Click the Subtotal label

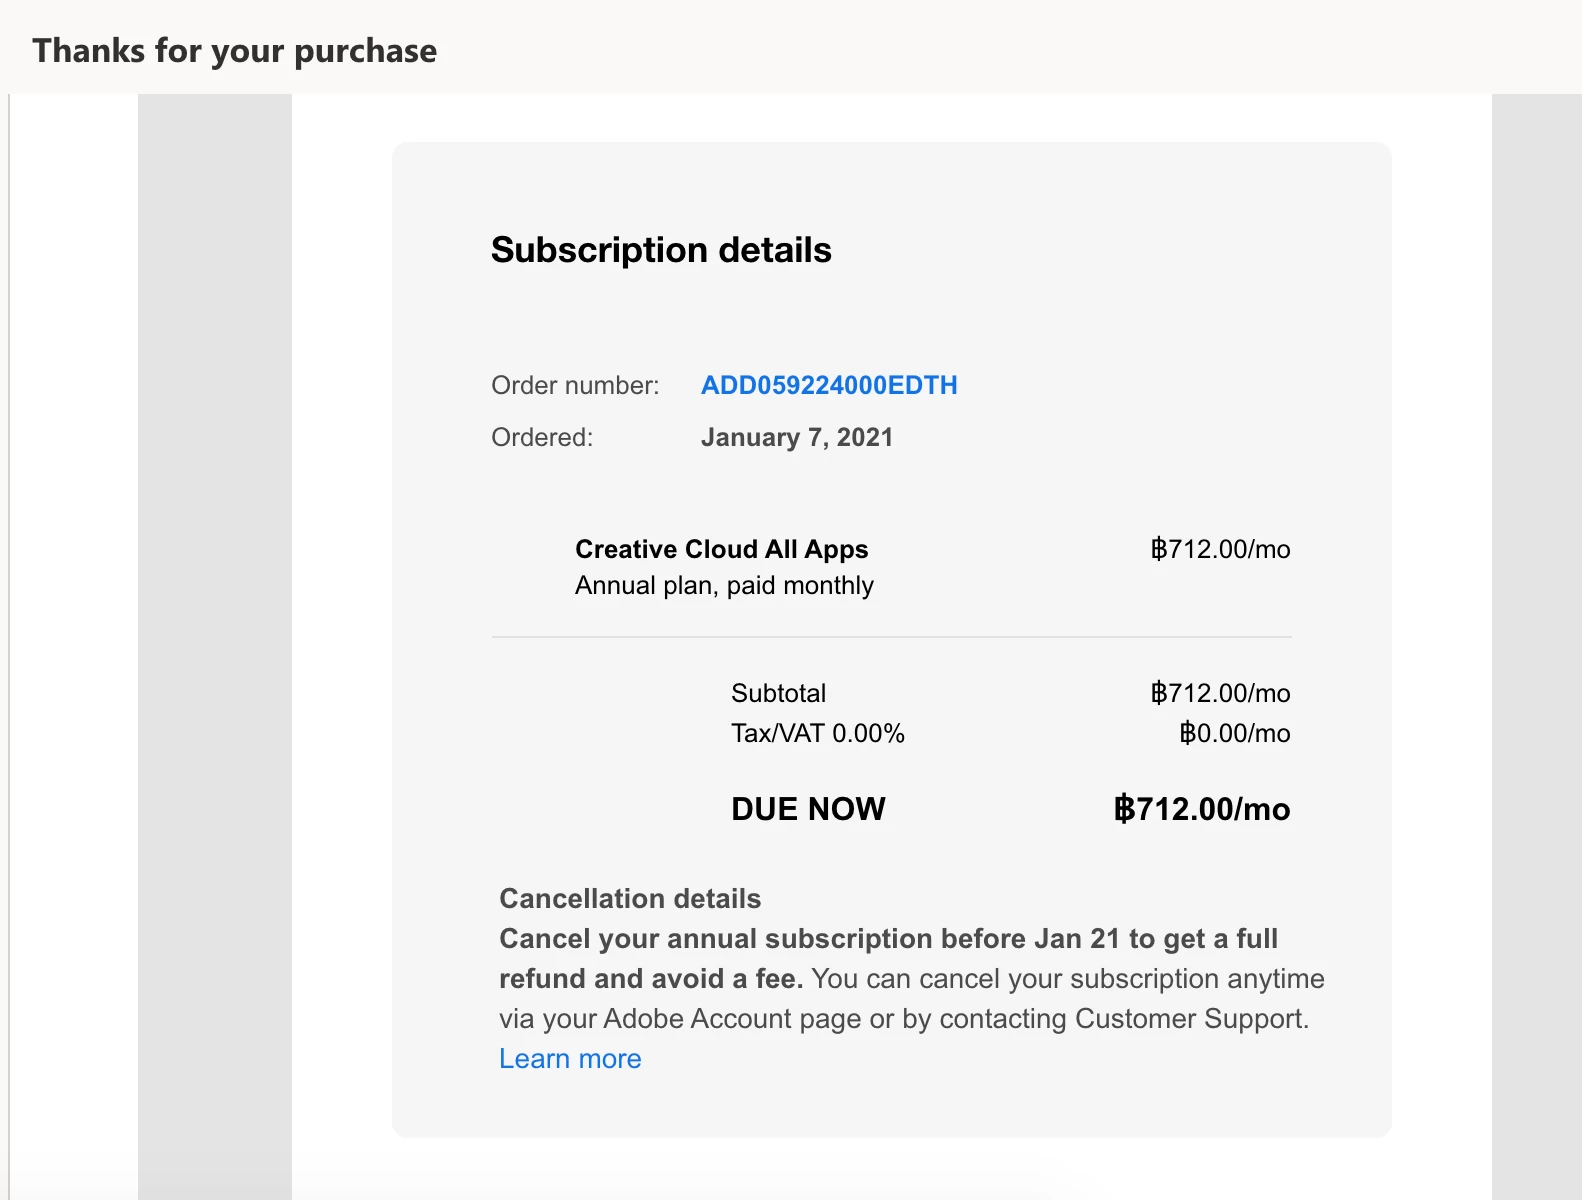pos(778,693)
